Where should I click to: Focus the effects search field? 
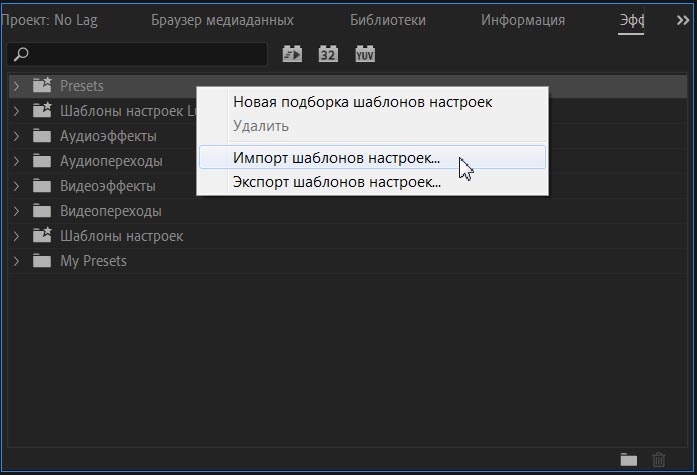pyautogui.click(x=137, y=54)
